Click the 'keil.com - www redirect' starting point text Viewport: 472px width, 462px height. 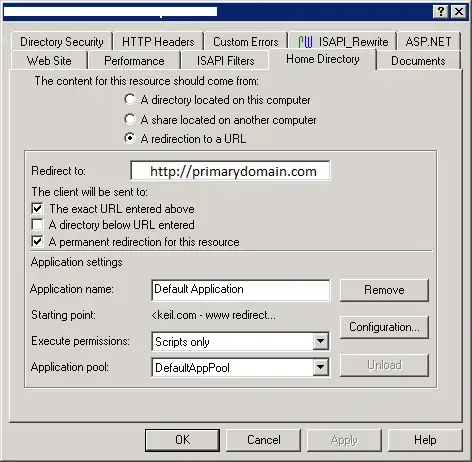pyautogui.click(x=214, y=315)
